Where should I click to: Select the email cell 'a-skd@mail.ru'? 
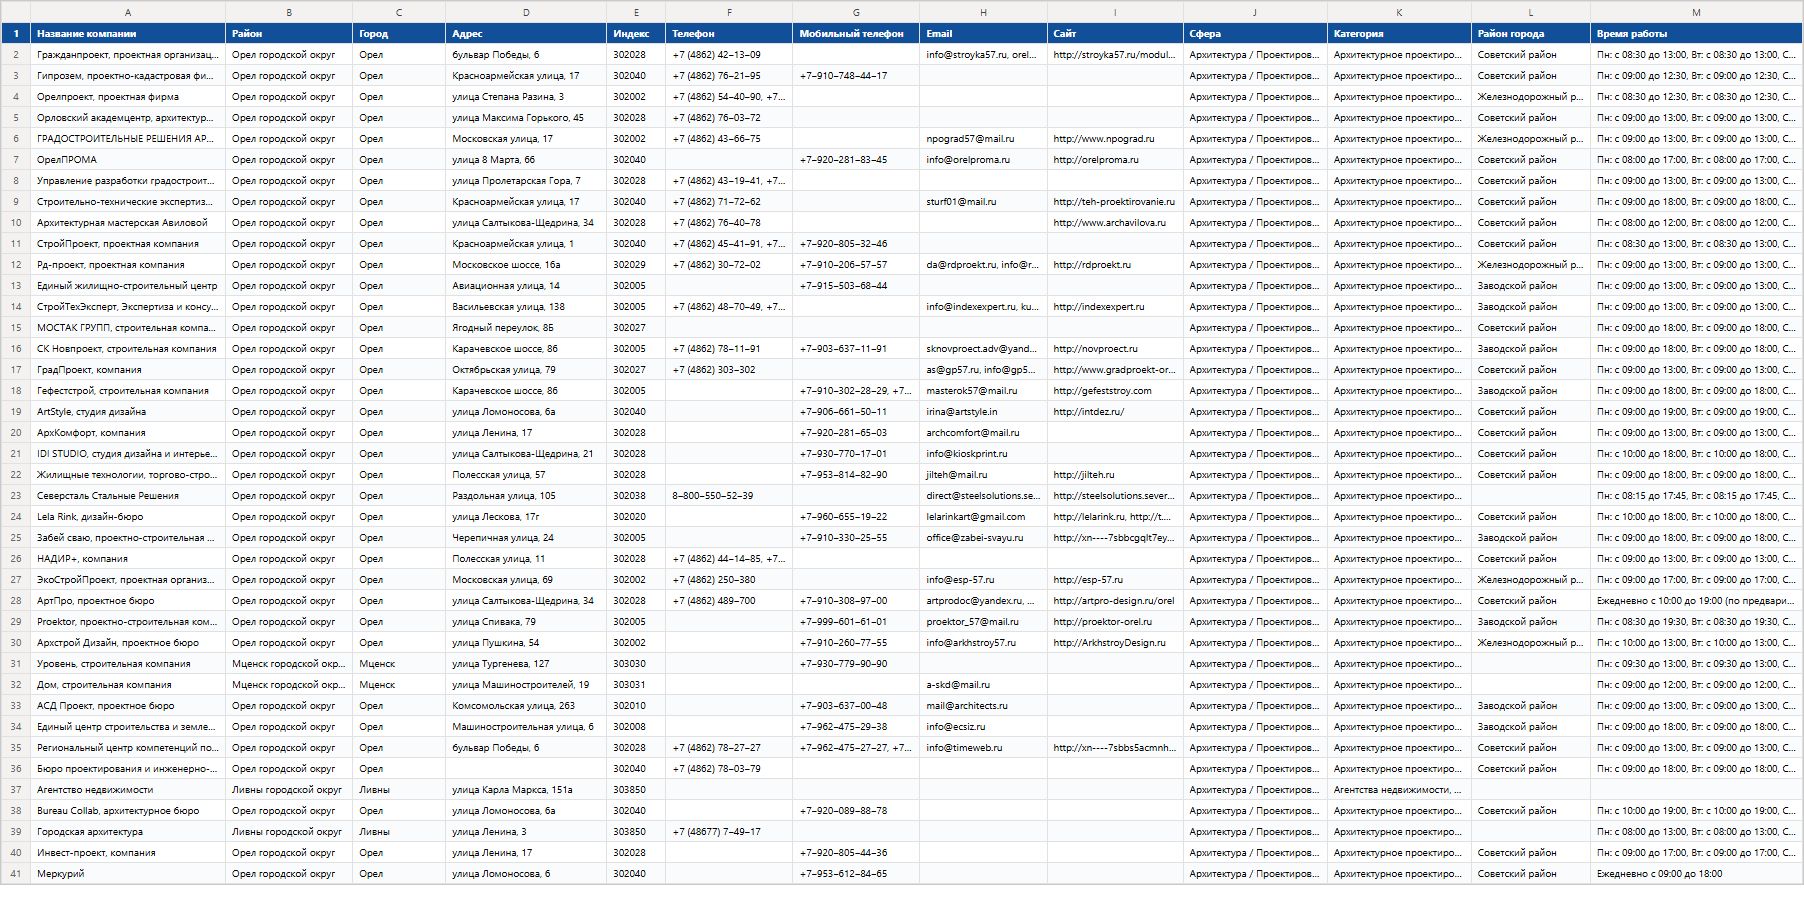983,685
